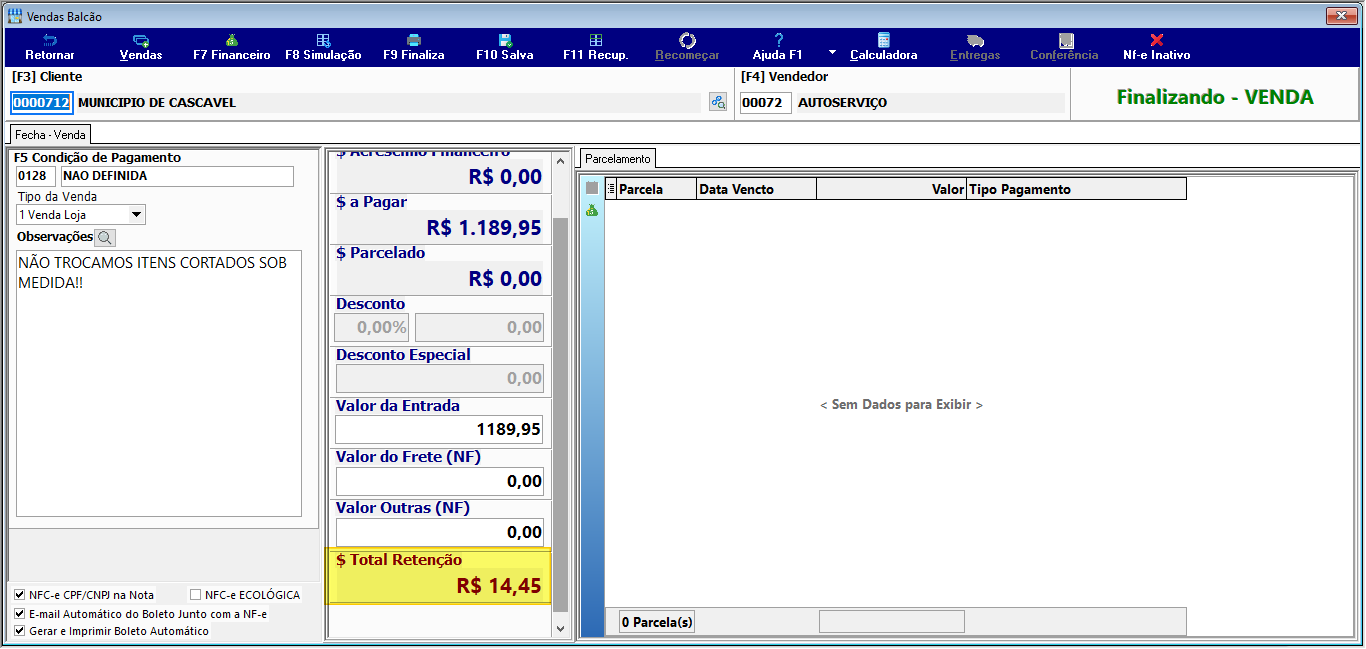Click the gray square icon above money bag

pos(592,188)
